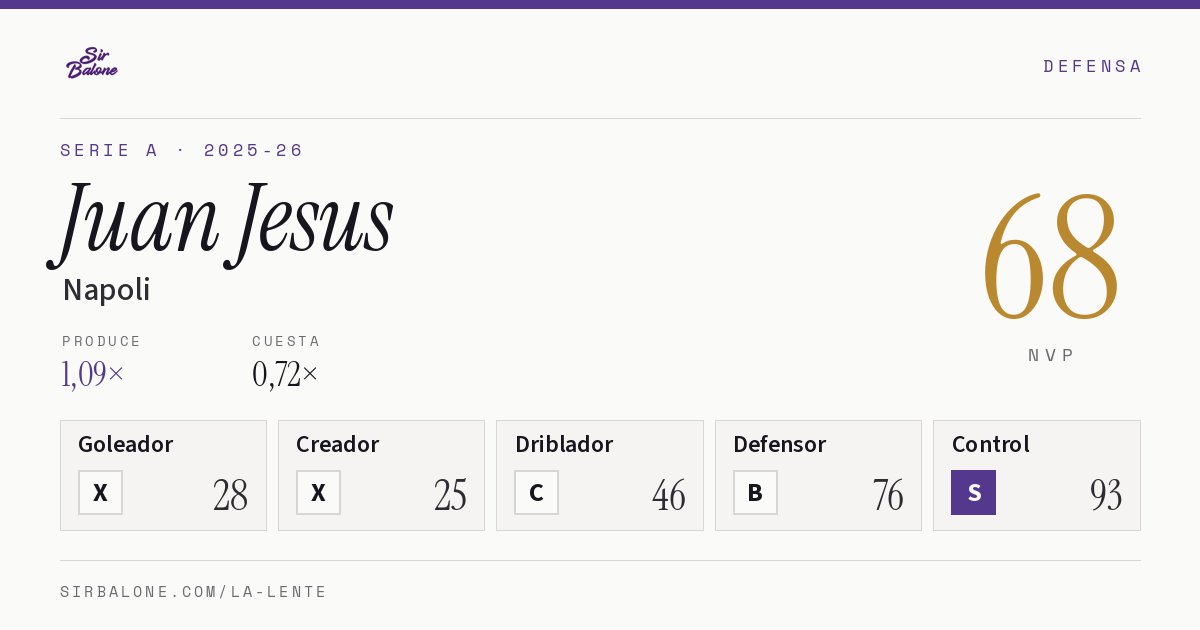Click the purple S grade badge
Viewport: 1200px width, 630px height.
click(973, 492)
